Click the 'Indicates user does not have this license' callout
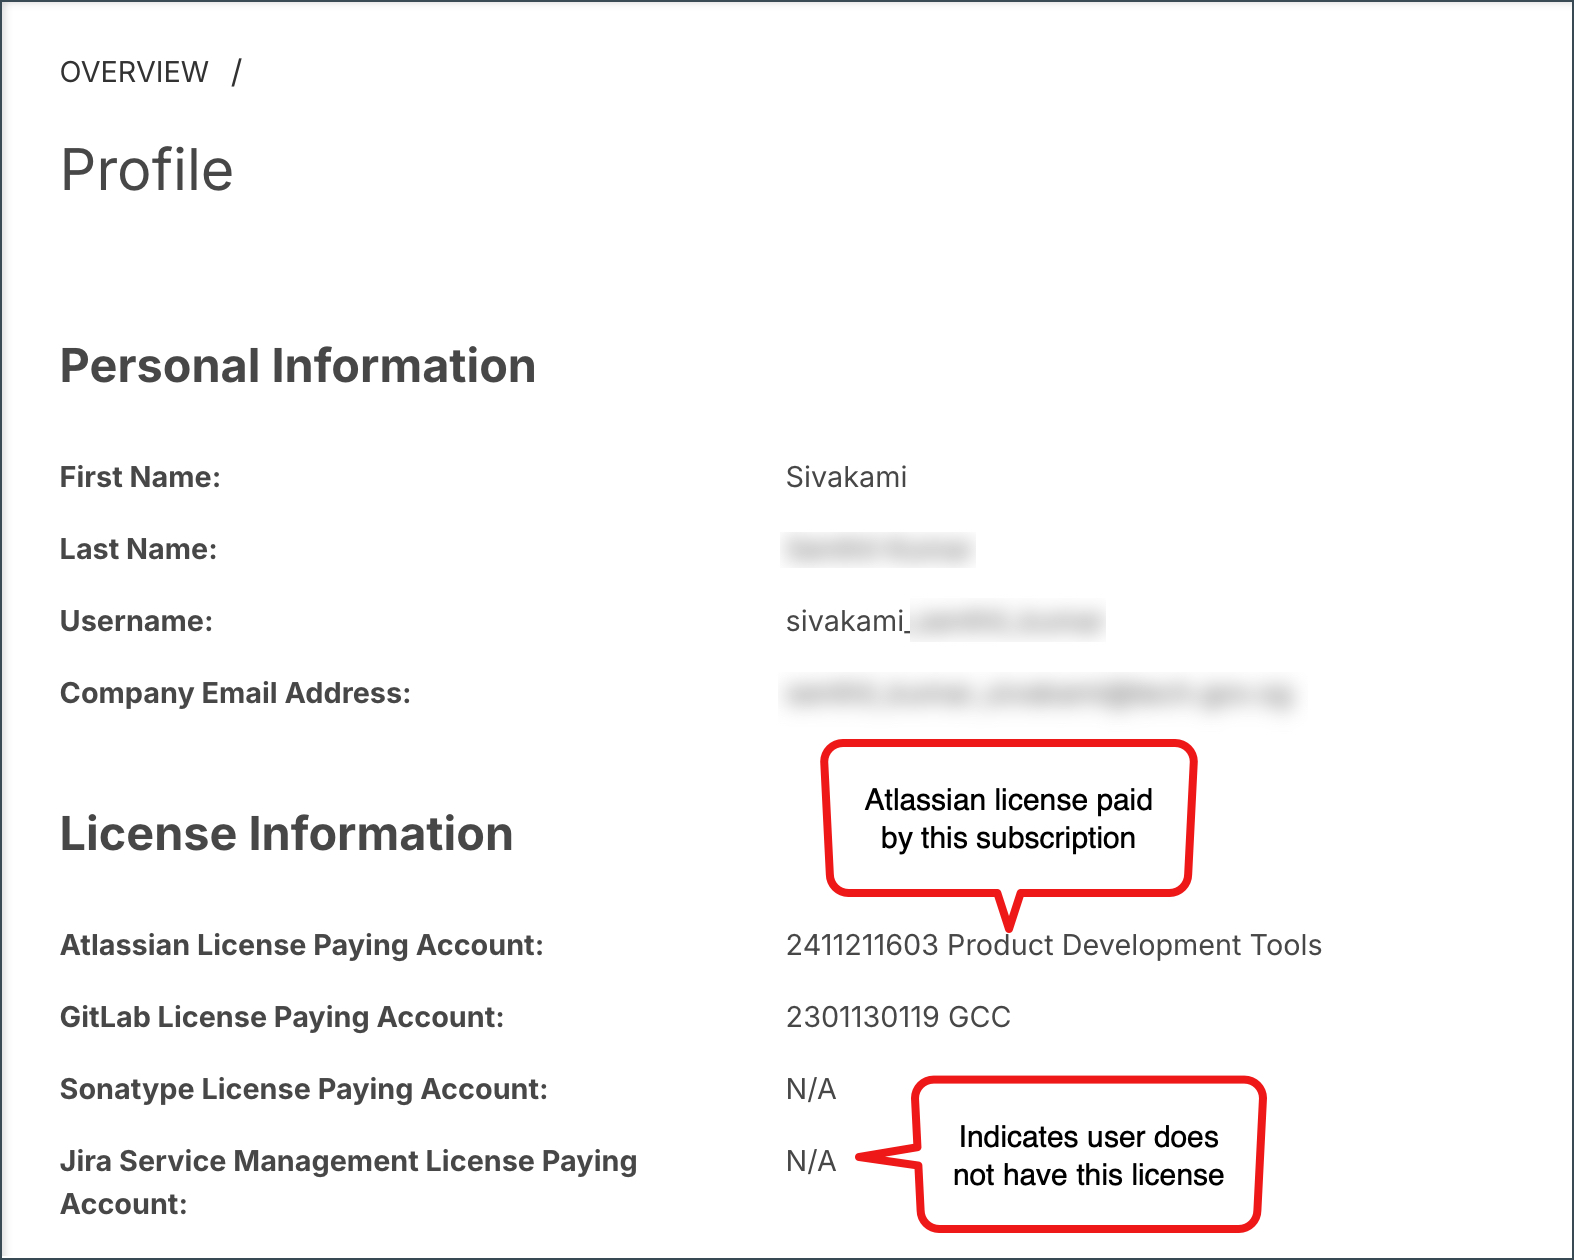This screenshot has height=1260, width=1574. pyautogui.click(x=1088, y=1155)
